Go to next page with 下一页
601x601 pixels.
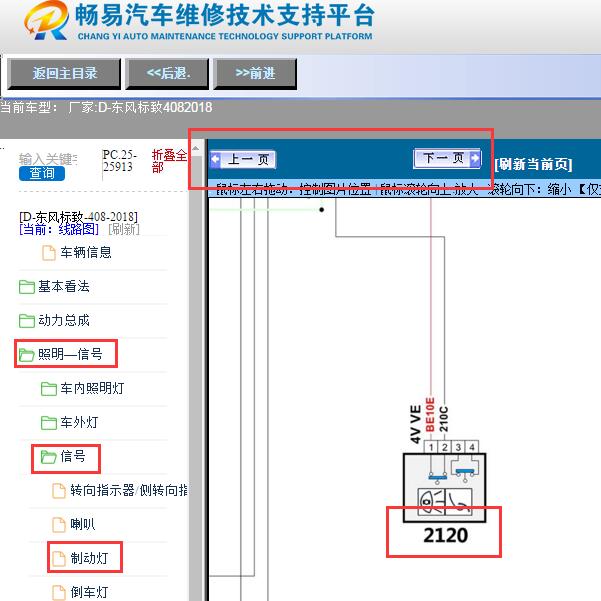[447, 158]
